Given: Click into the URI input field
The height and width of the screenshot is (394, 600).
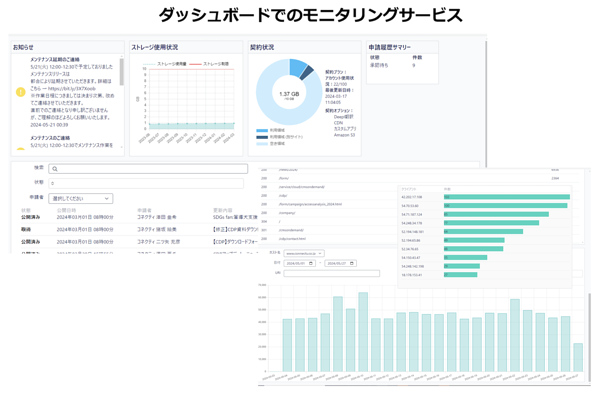Looking at the screenshot, I should pos(332,273).
